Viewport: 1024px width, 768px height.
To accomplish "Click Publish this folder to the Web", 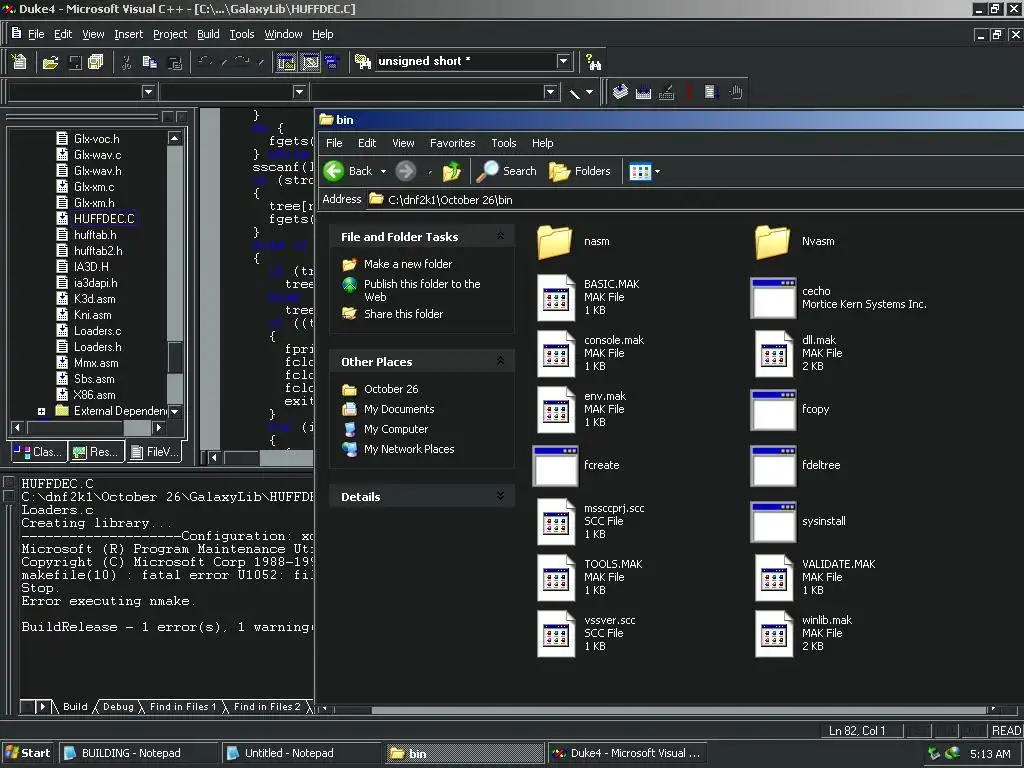I will (422, 291).
